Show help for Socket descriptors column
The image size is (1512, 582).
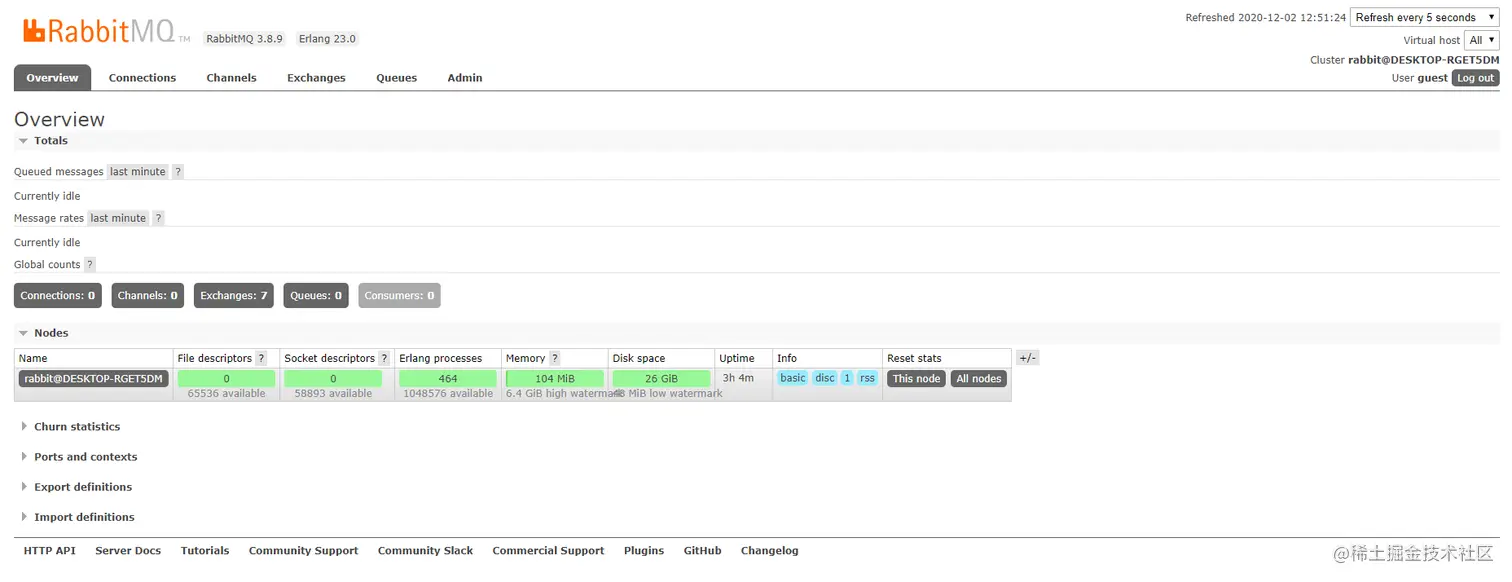[x=384, y=358]
